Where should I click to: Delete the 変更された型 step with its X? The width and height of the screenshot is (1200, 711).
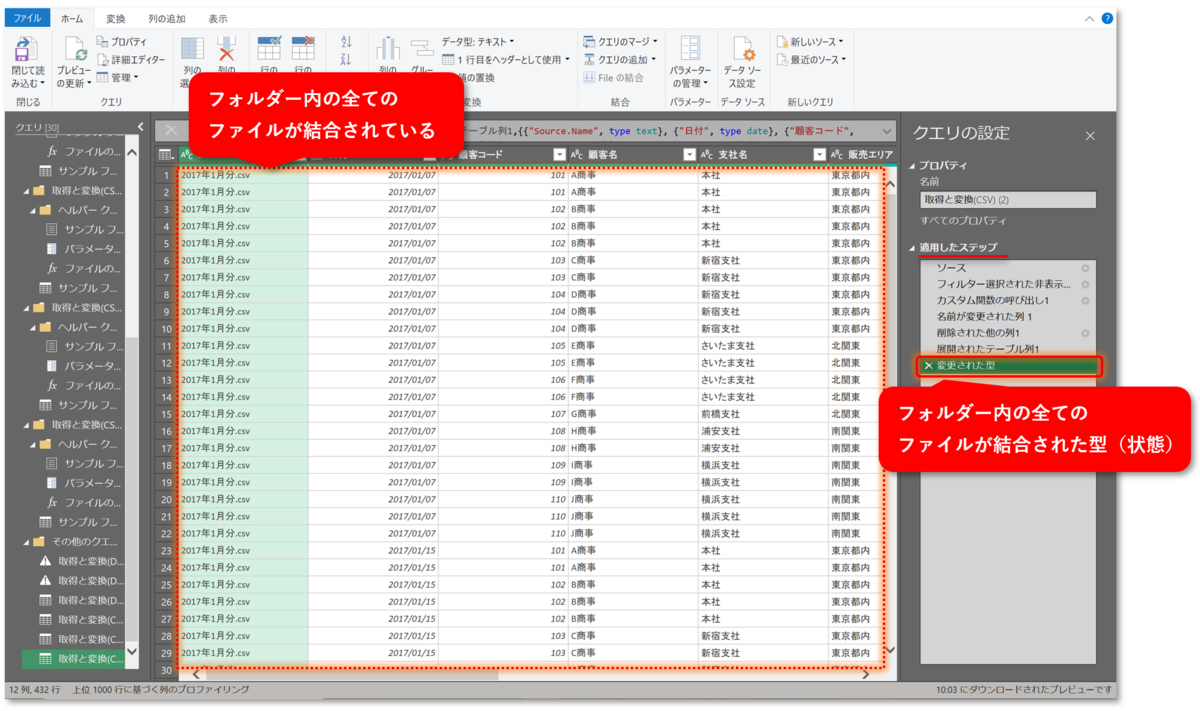928,366
